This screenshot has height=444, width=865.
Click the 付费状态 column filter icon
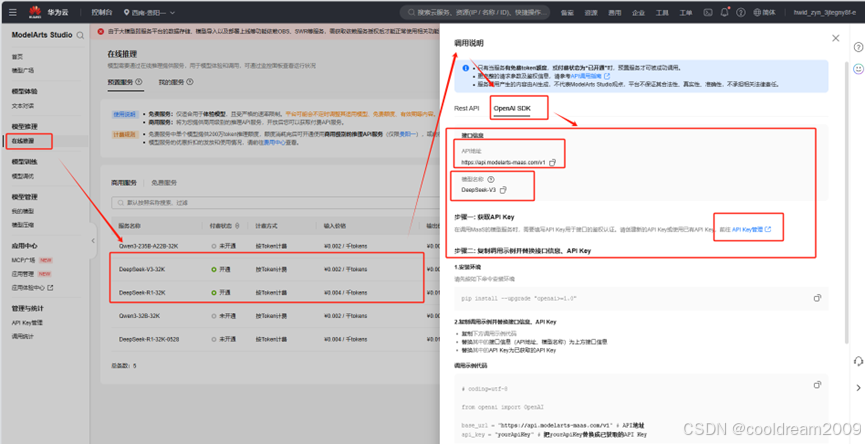coord(237,226)
